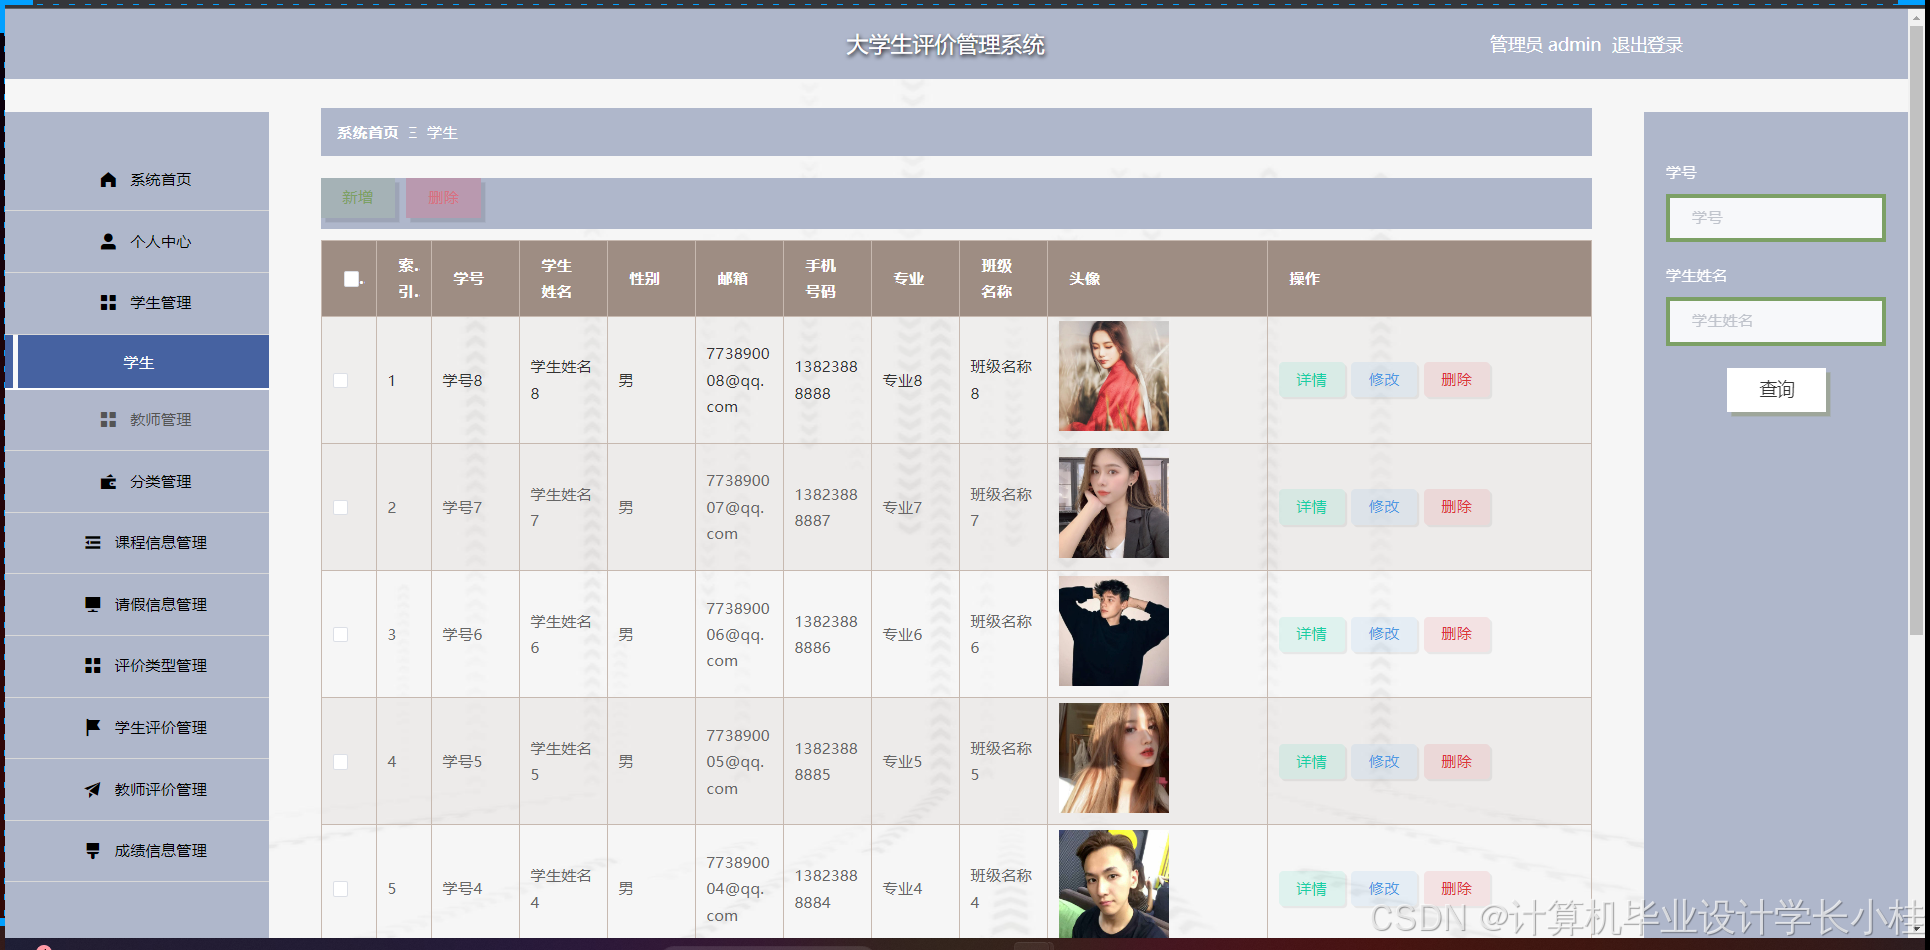1930x950 pixels.
Task: Open 详情 for student 学号8
Action: pyautogui.click(x=1311, y=380)
